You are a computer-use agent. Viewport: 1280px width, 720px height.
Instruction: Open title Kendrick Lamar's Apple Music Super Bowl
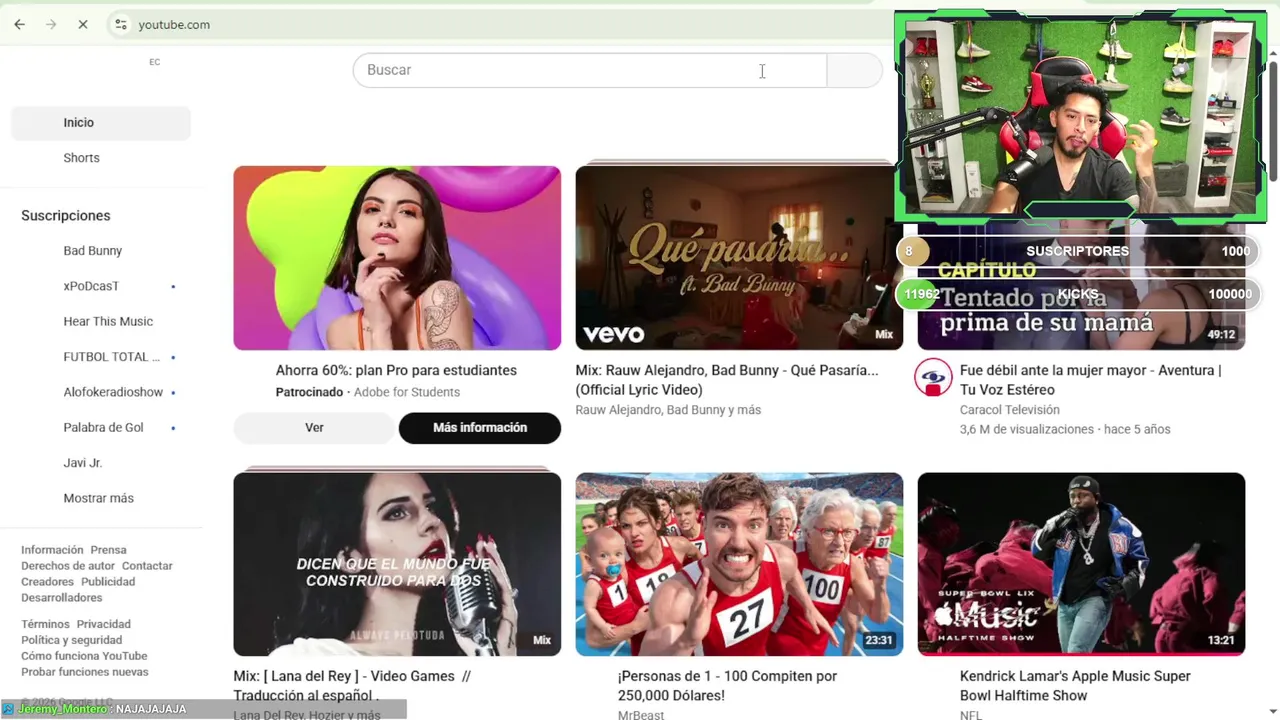click(1075, 686)
